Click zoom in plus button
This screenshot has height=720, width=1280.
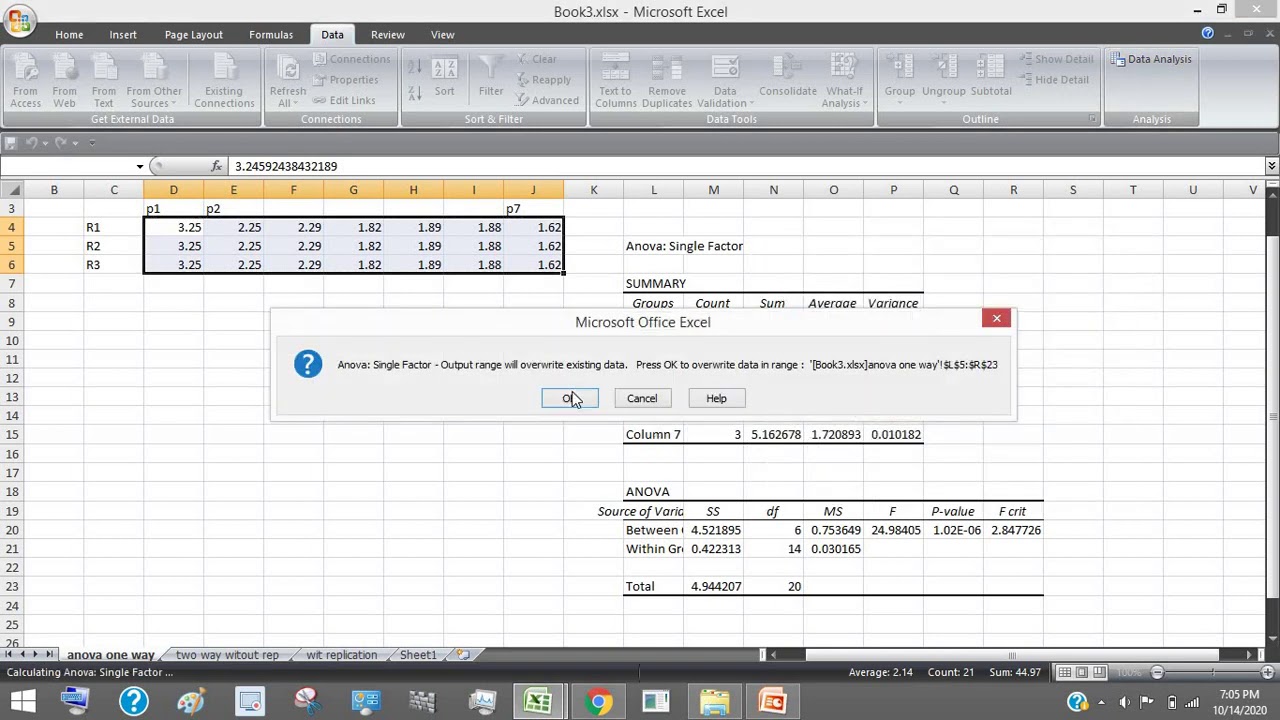[x=1268, y=672]
